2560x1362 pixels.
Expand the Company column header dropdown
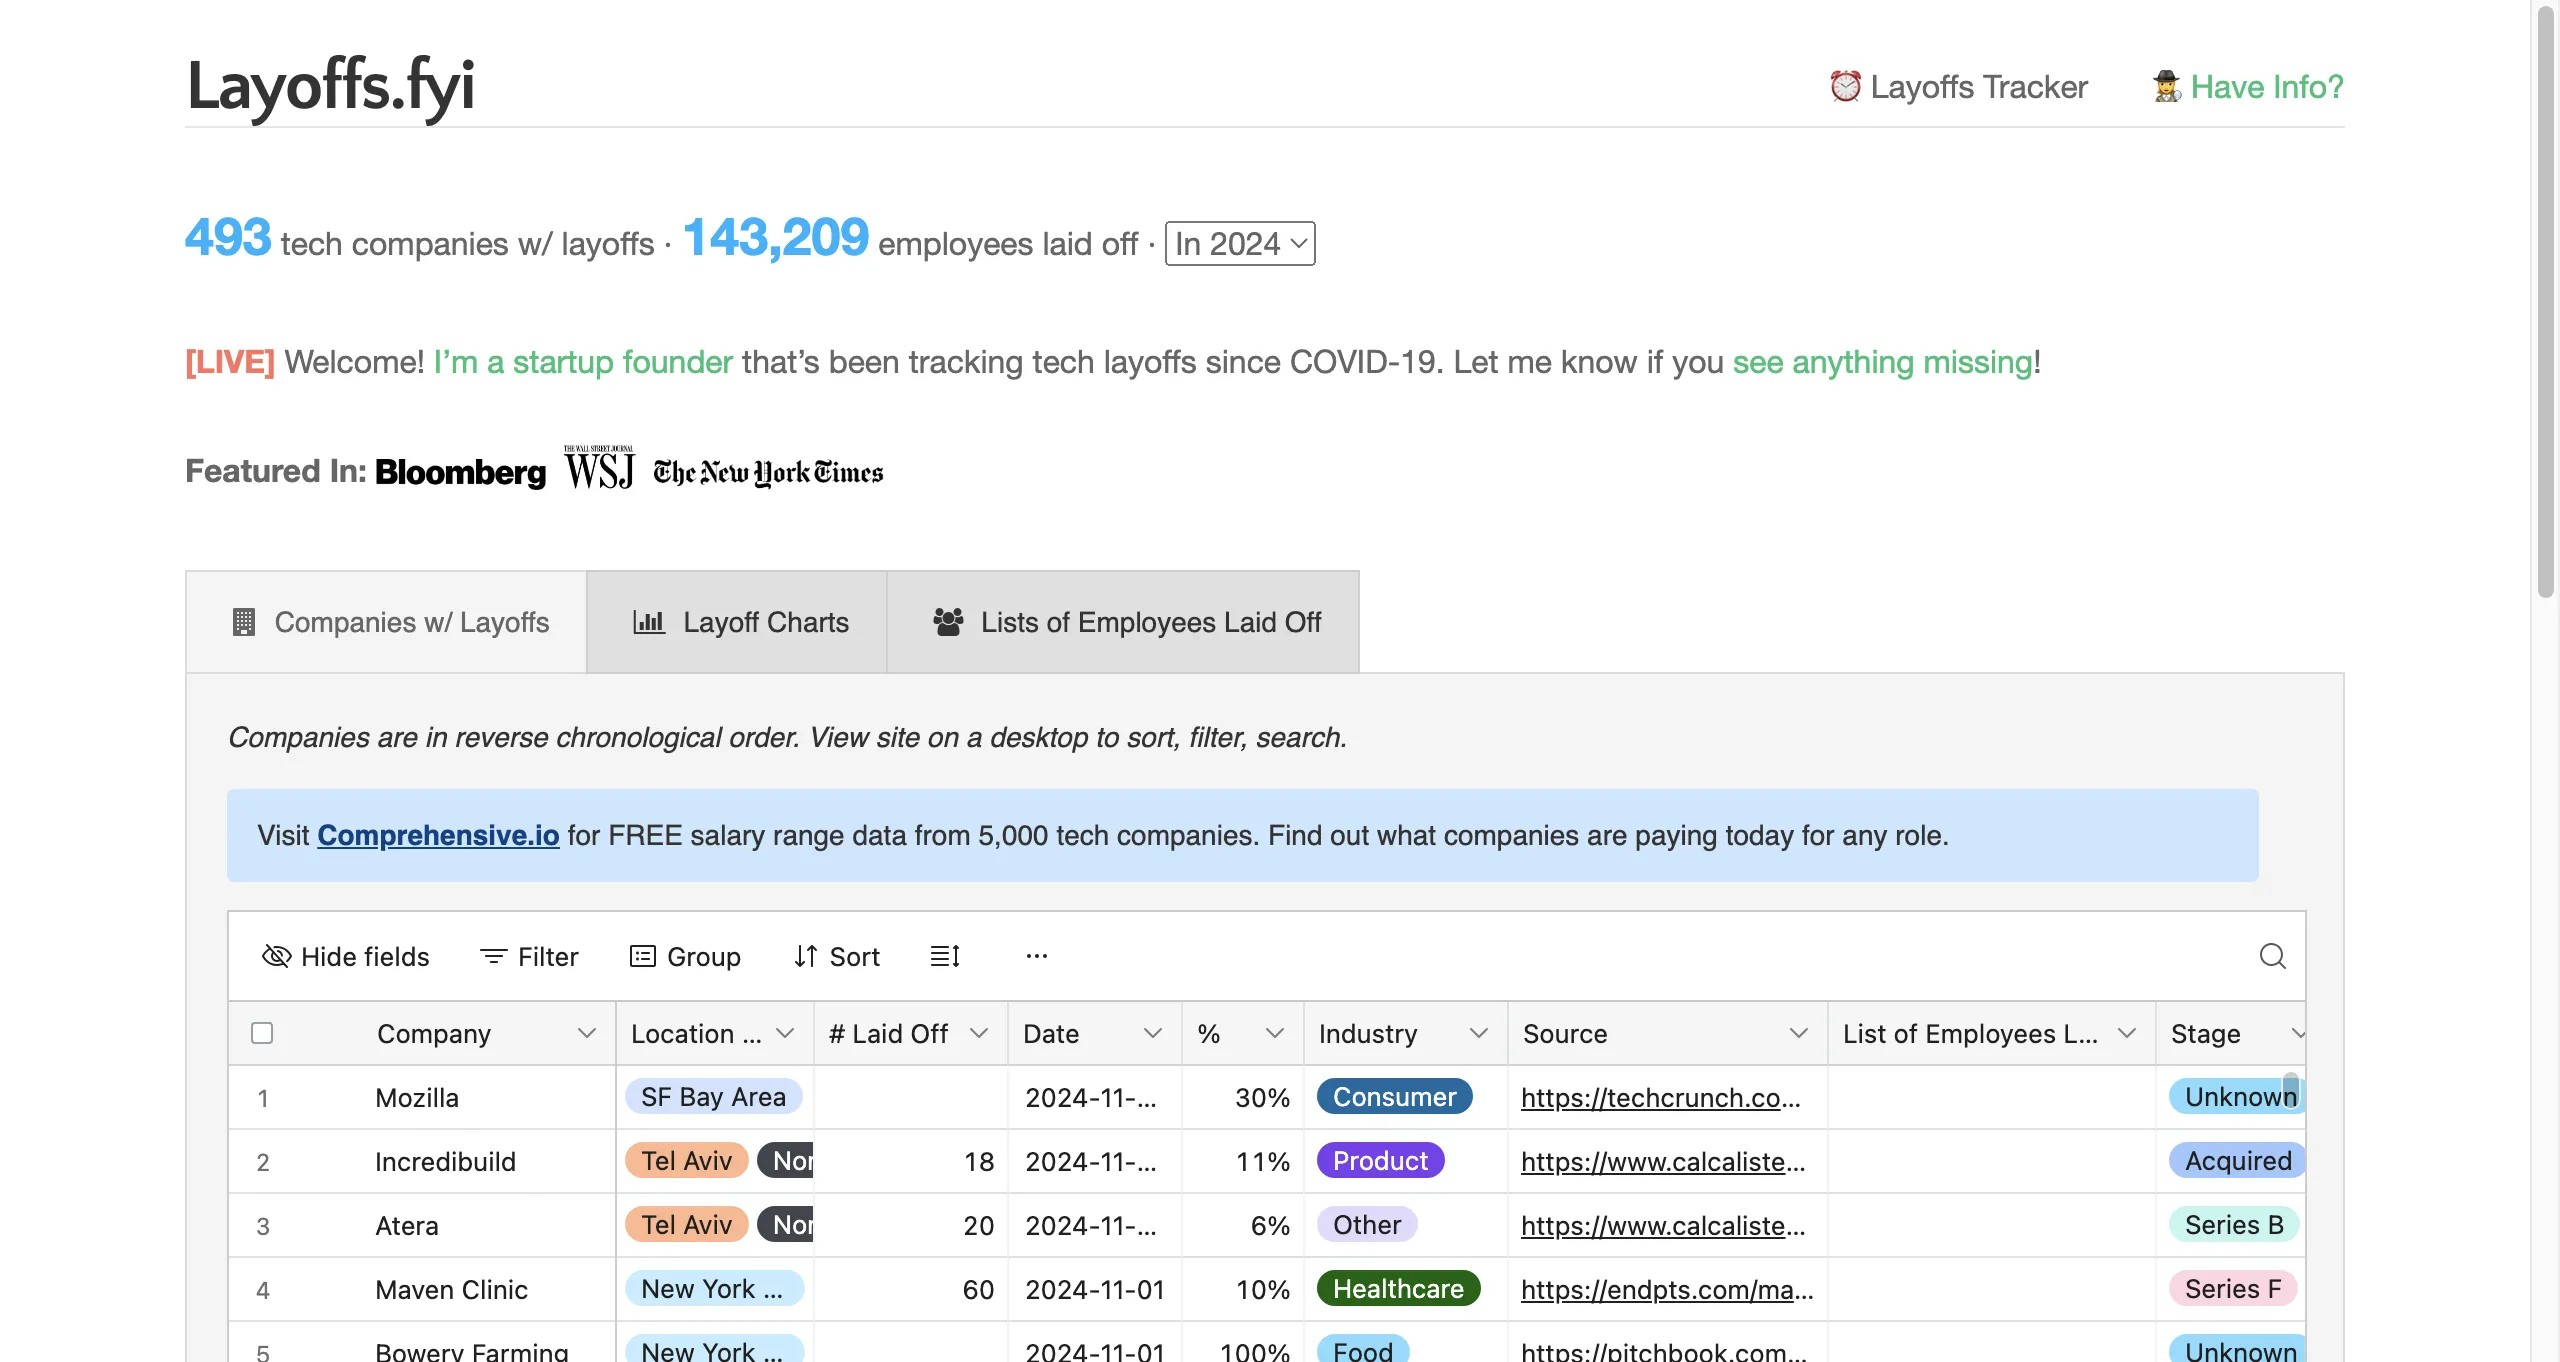point(587,1033)
